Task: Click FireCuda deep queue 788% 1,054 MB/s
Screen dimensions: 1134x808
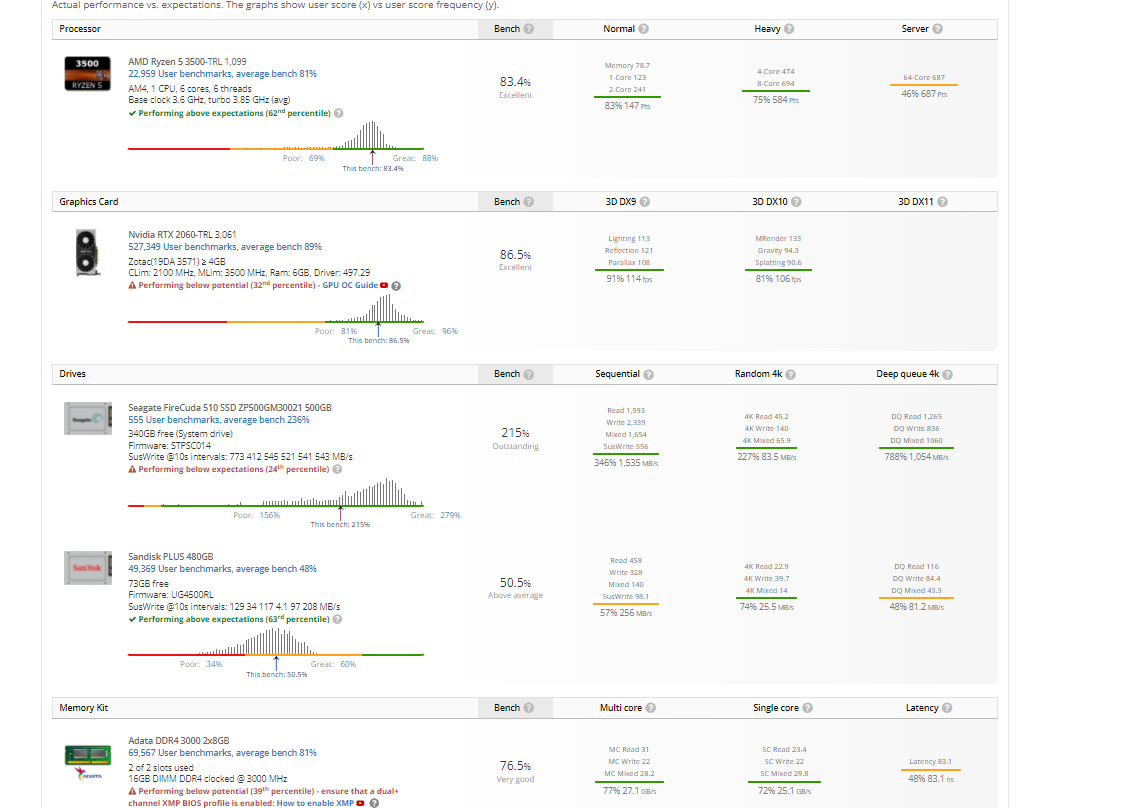Action: tap(916, 456)
